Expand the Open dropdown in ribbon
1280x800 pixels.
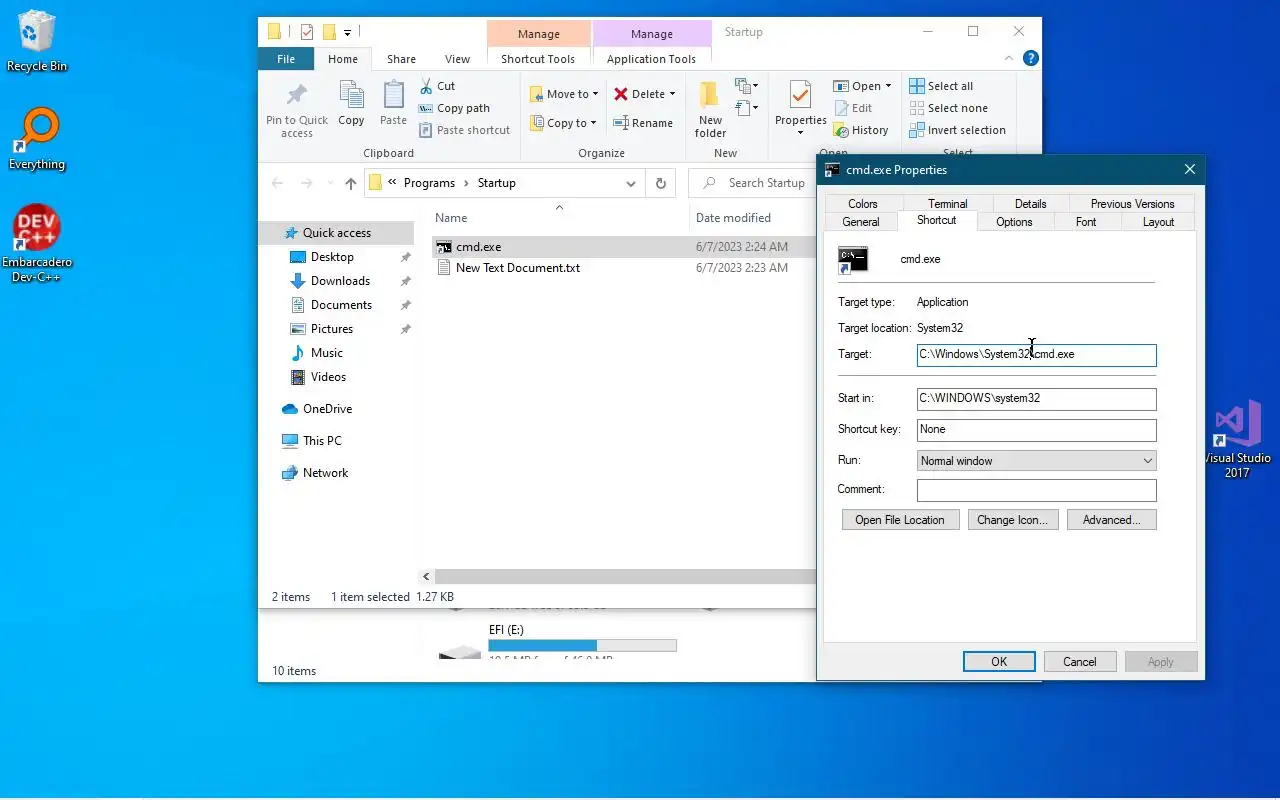[888, 86]
